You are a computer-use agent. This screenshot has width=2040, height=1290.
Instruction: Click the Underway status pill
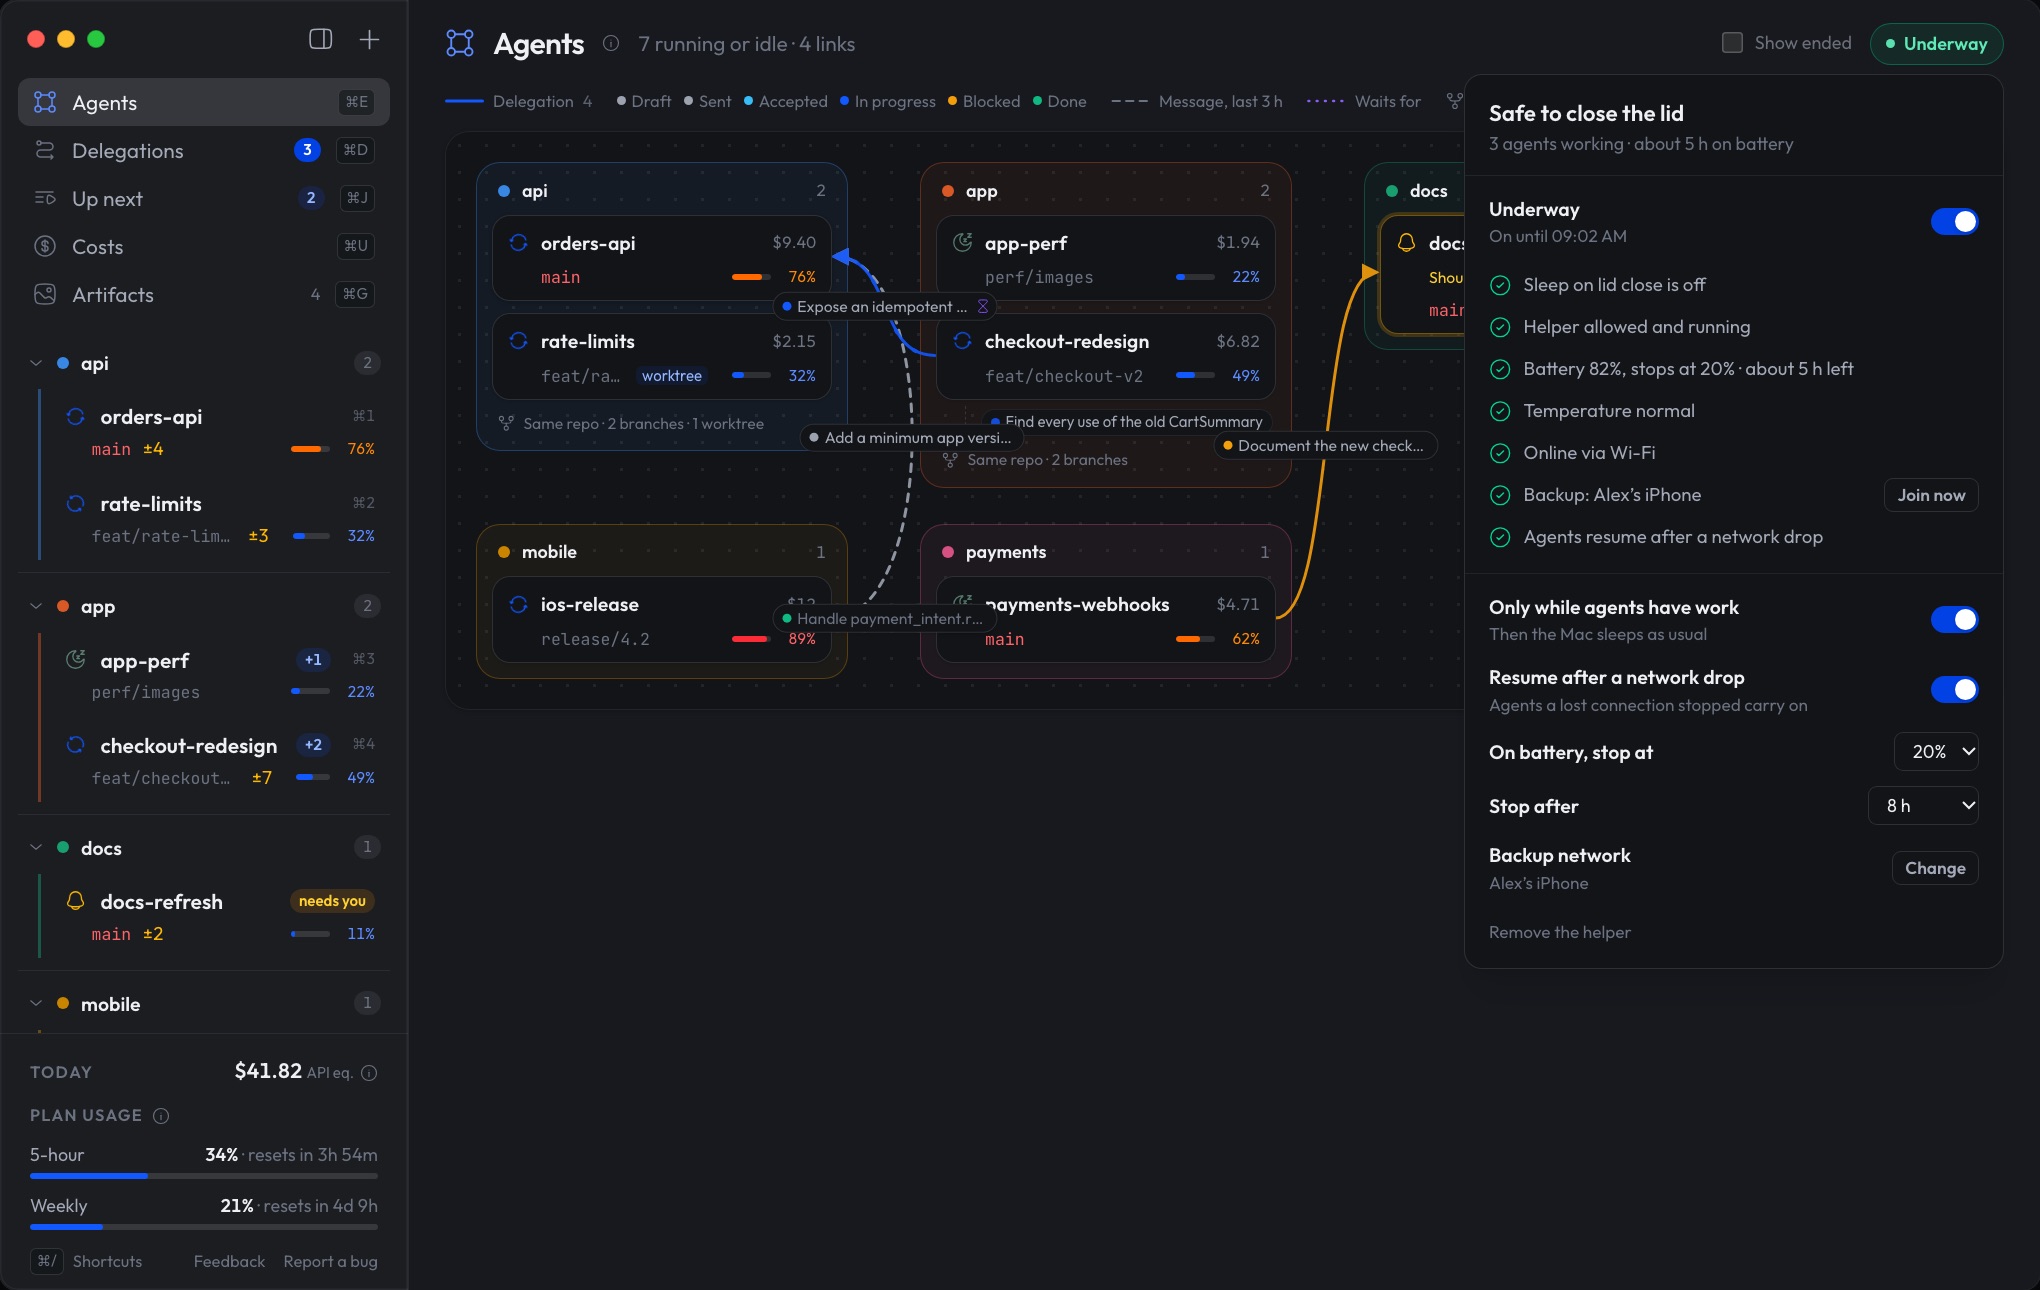tap(1936, 43)
